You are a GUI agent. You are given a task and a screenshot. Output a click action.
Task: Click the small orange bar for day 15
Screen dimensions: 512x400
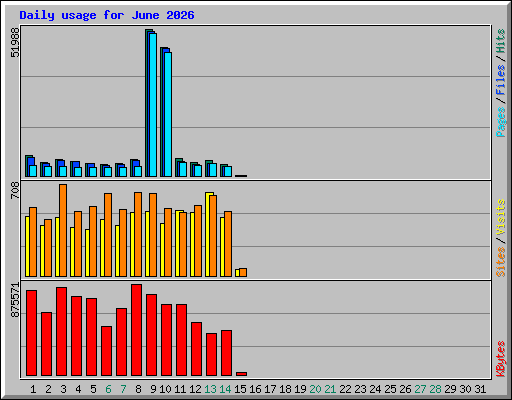click(x=243, y=272)
